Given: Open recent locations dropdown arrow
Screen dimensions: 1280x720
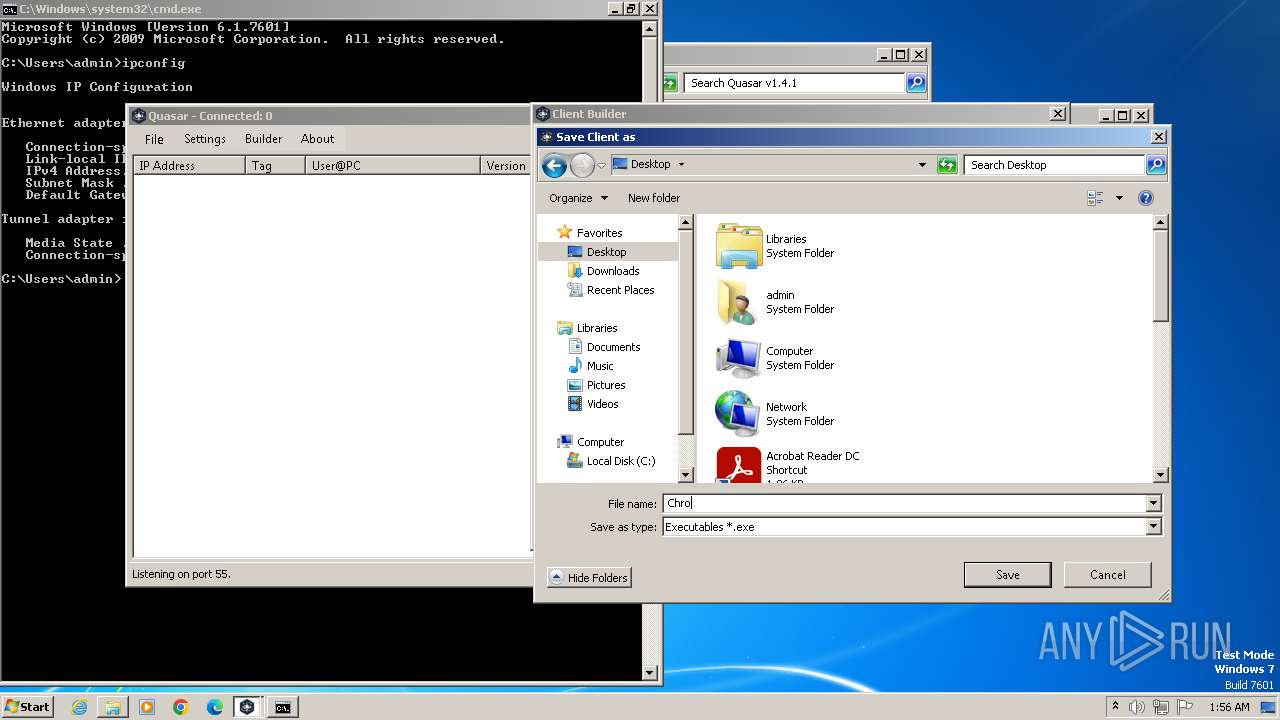Looking at the screenshot, I should click(x=601, y=166).
